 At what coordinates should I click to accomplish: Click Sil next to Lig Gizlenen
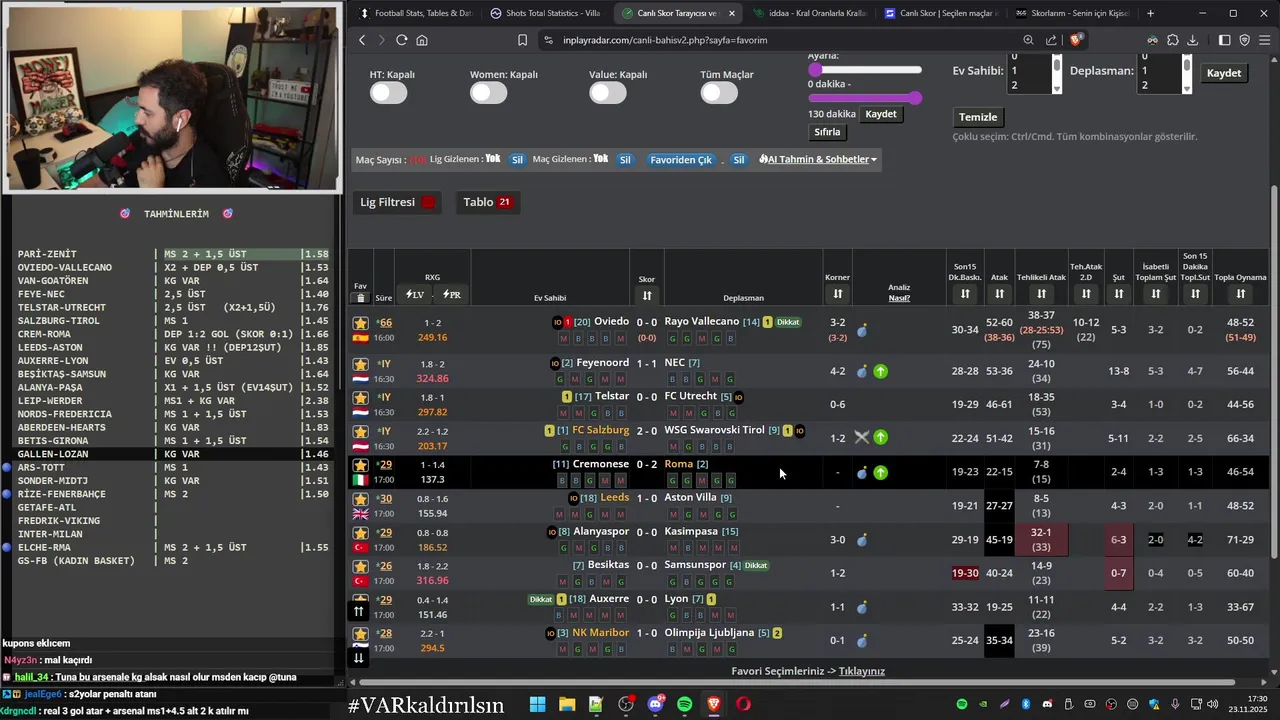(x=517, y=160)
